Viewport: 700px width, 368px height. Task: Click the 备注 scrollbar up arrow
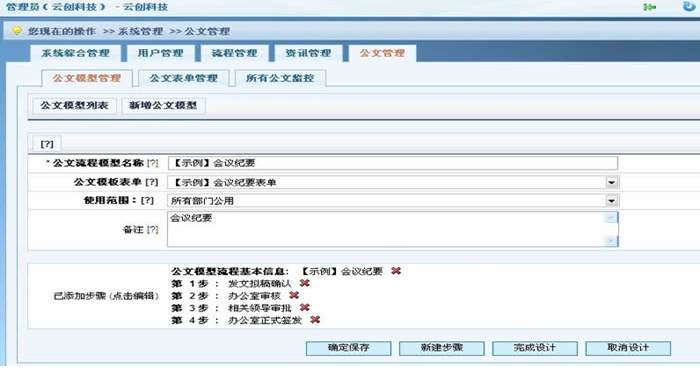611,217
